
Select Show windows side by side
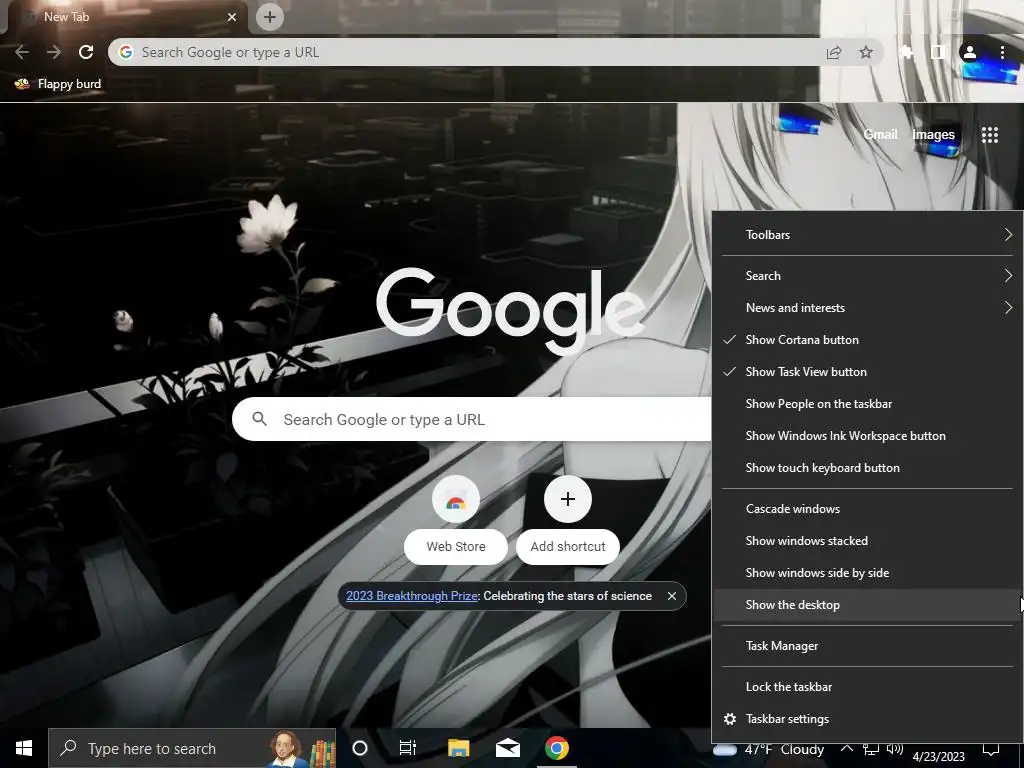867,573
